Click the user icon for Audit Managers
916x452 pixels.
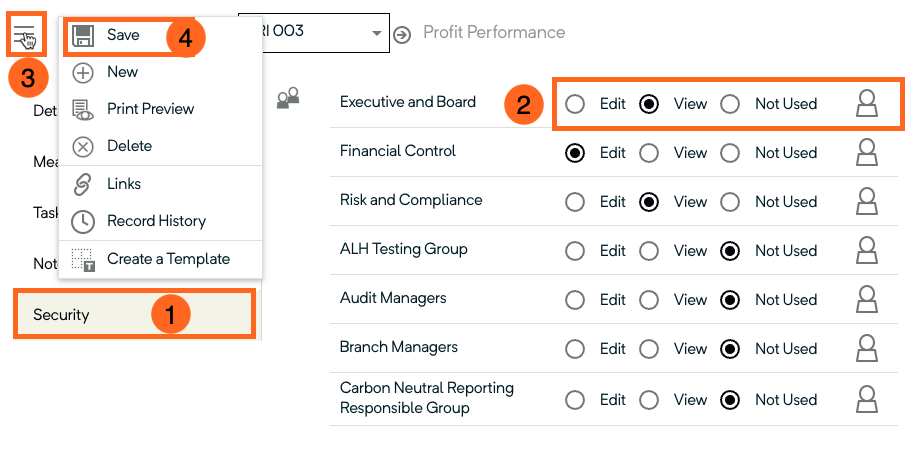coord(867,300)
